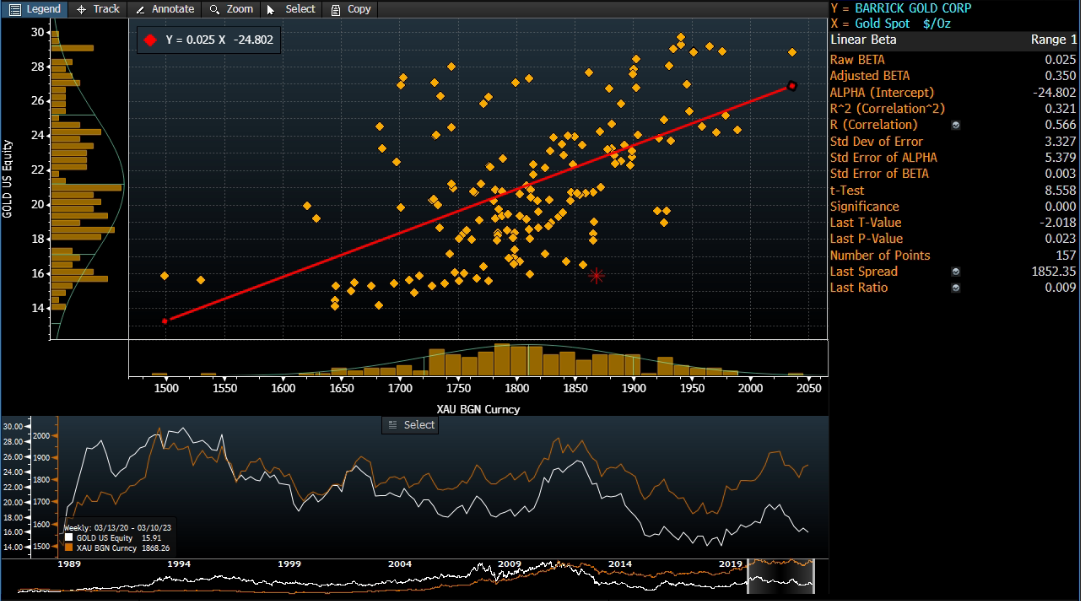
Task: Open the Legend toolbar button
Action: click(34, 9)
